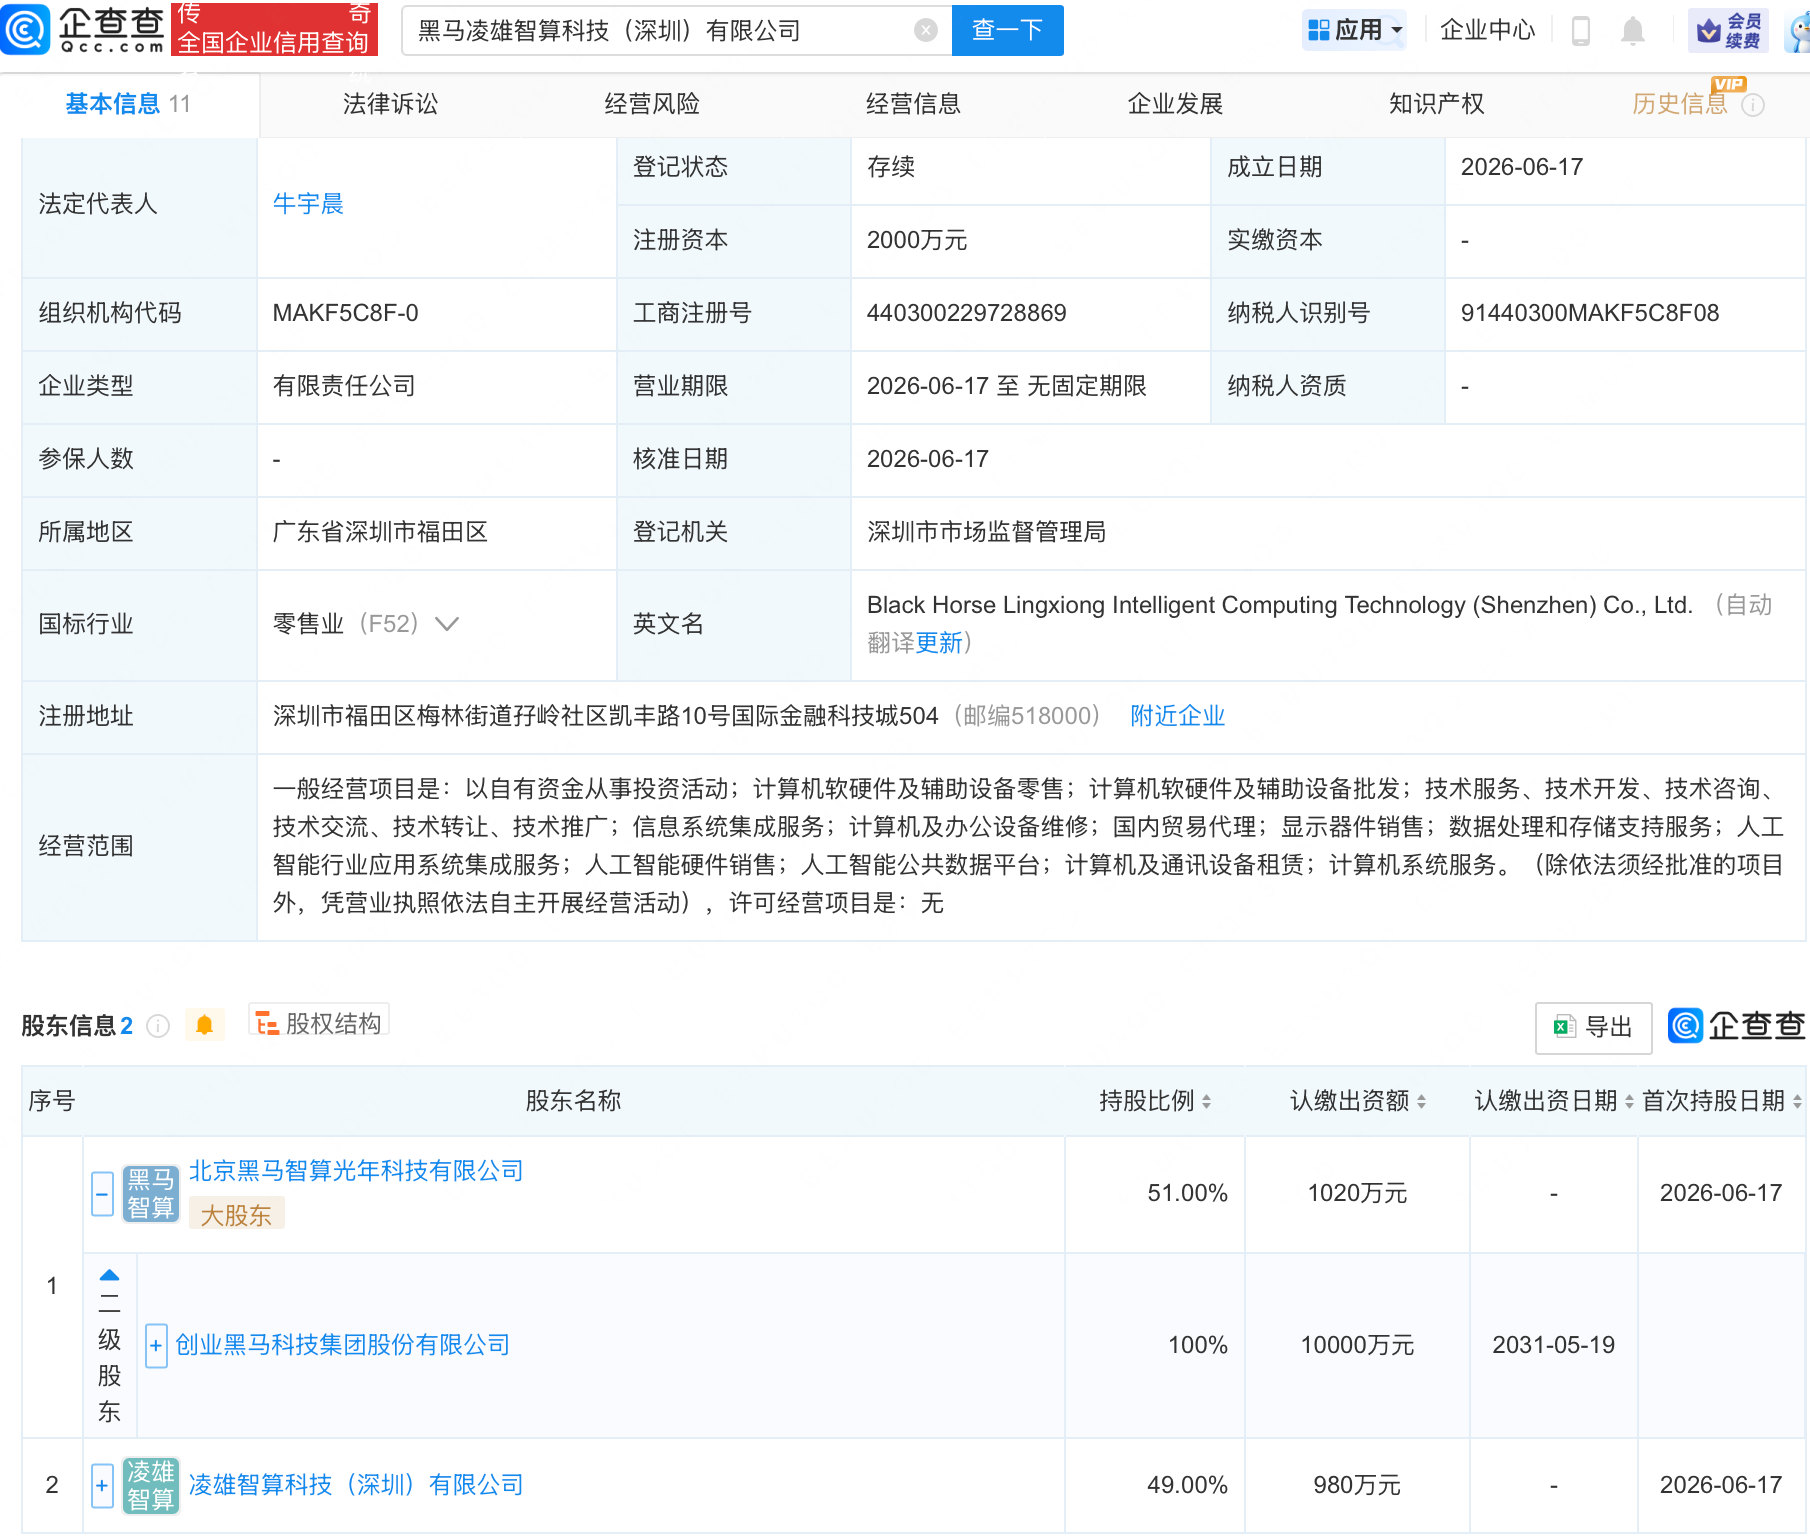Open 凌雄智算 company logo
Image resolution: width=1810 pixels, height=1538 pixels.
tap(151, 1485)
